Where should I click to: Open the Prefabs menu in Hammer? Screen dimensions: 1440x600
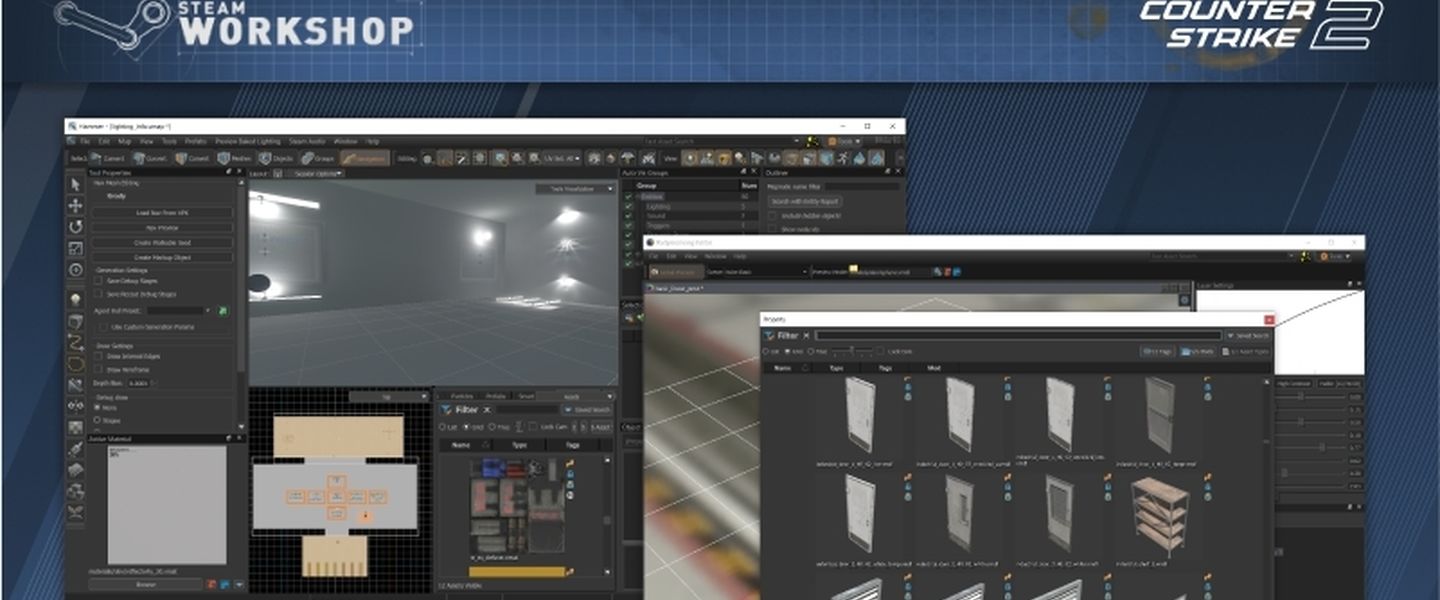tap(196, 141)
